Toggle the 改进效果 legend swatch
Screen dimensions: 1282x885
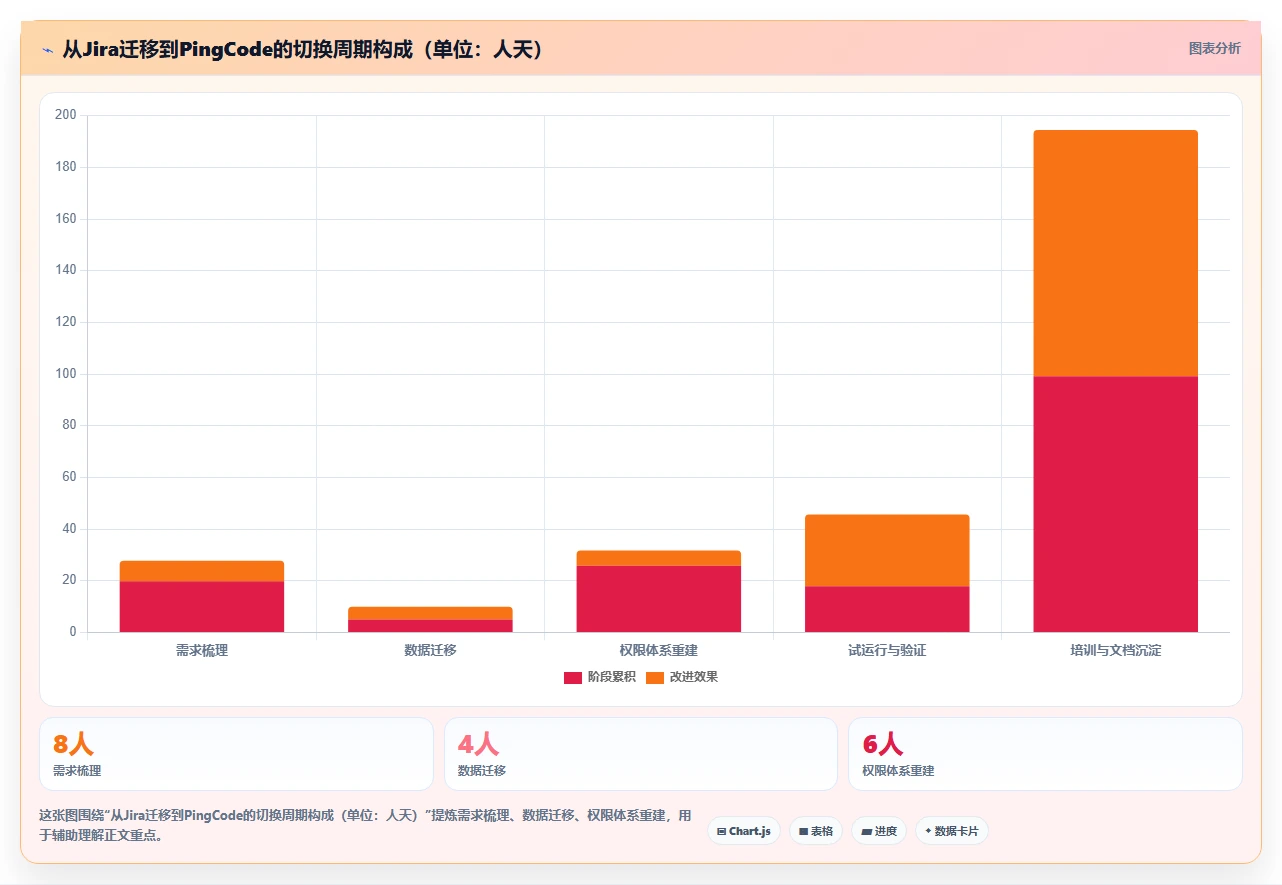click(655, 677)
